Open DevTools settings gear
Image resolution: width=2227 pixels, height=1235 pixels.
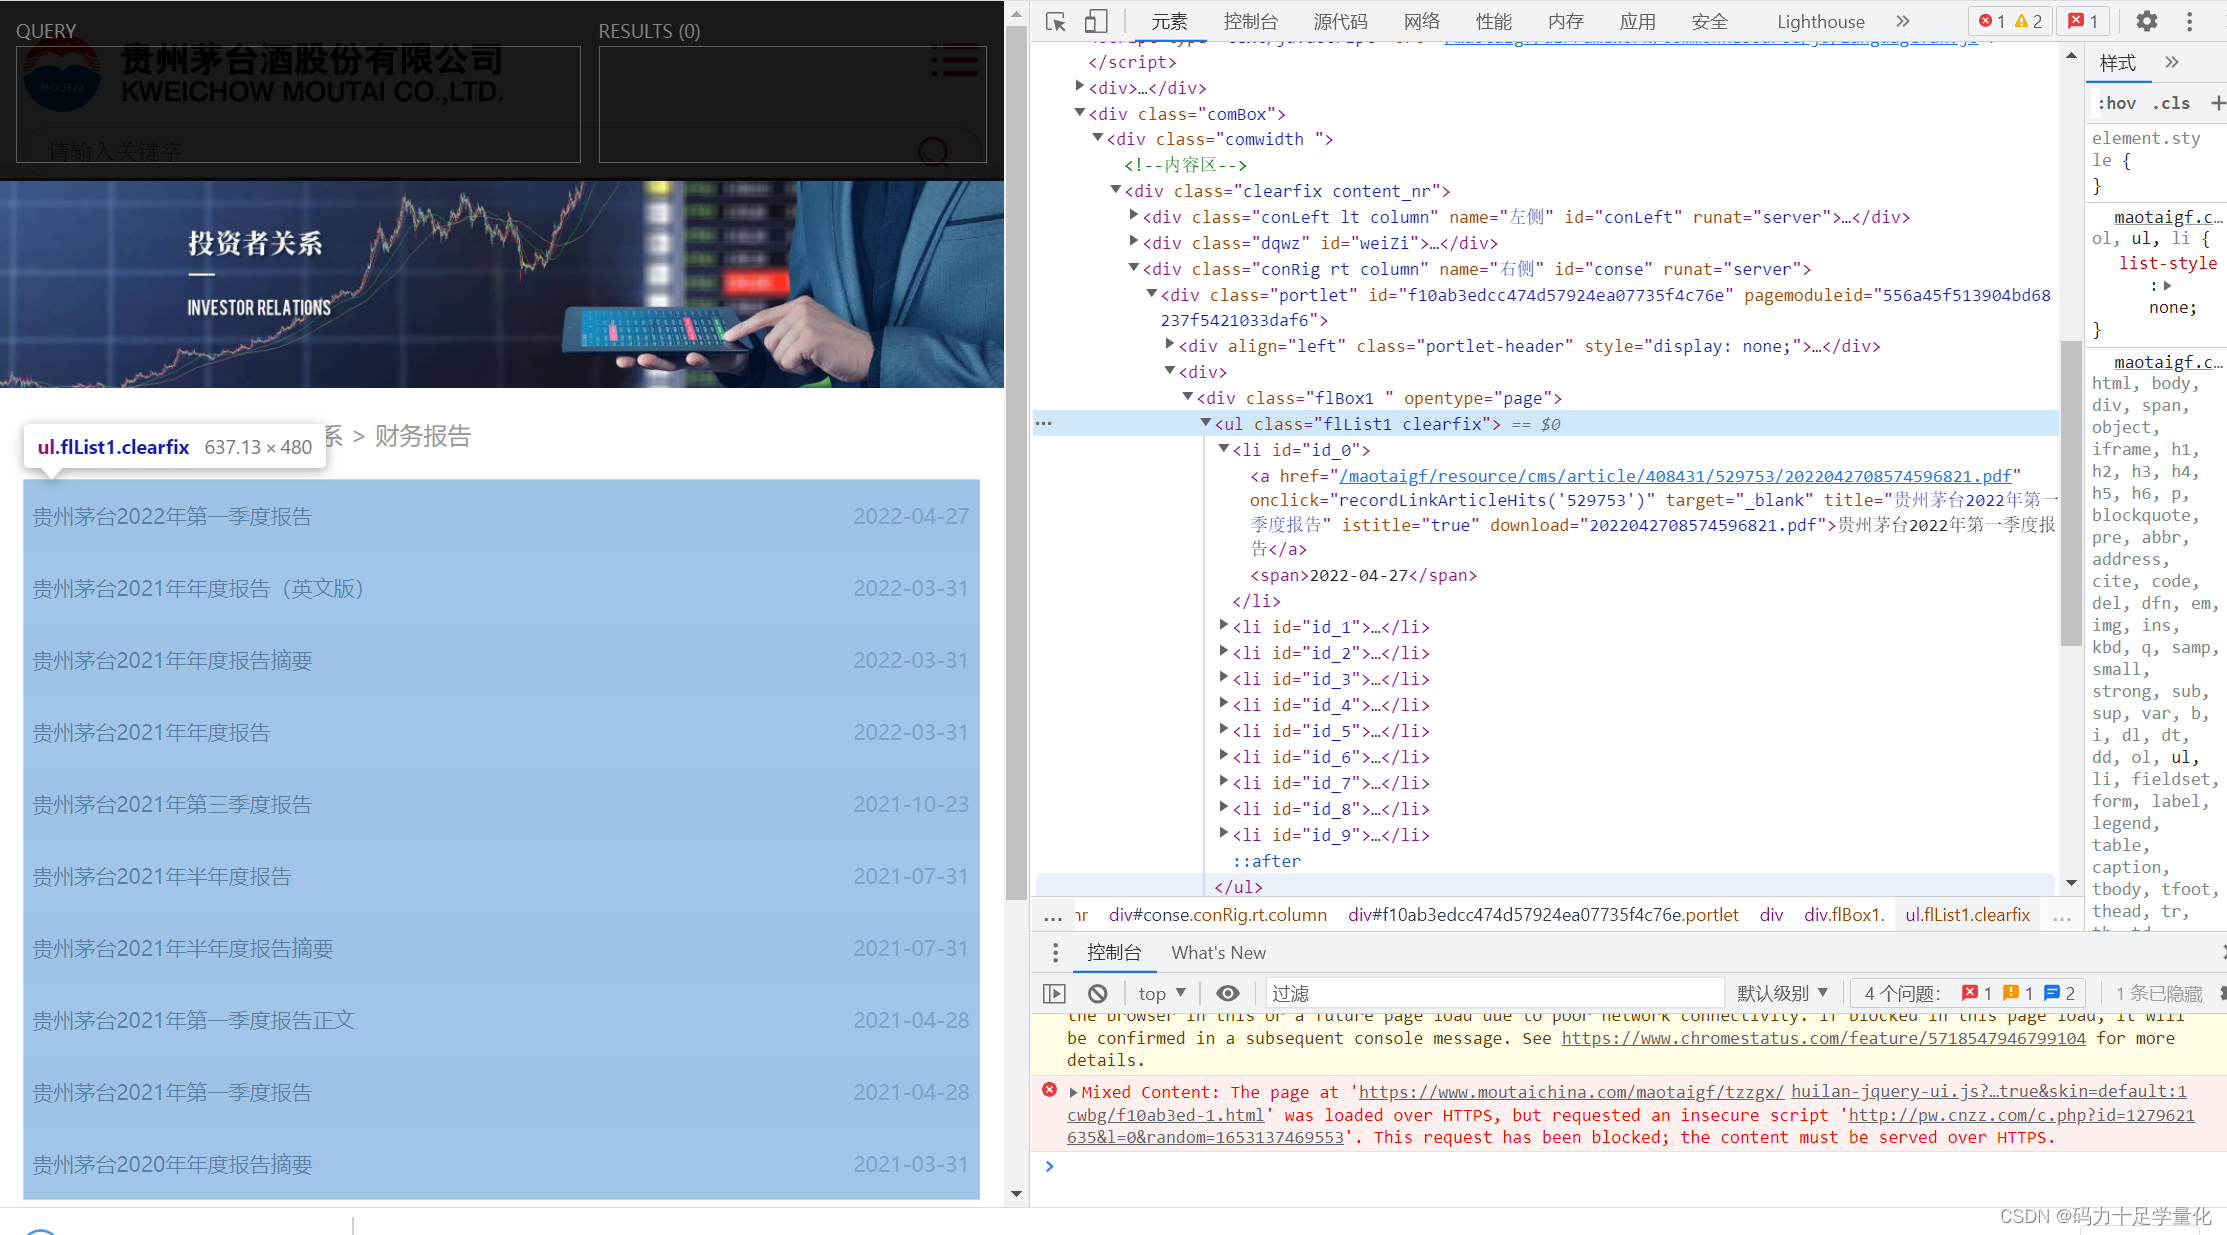click(x=2146, y=21)
